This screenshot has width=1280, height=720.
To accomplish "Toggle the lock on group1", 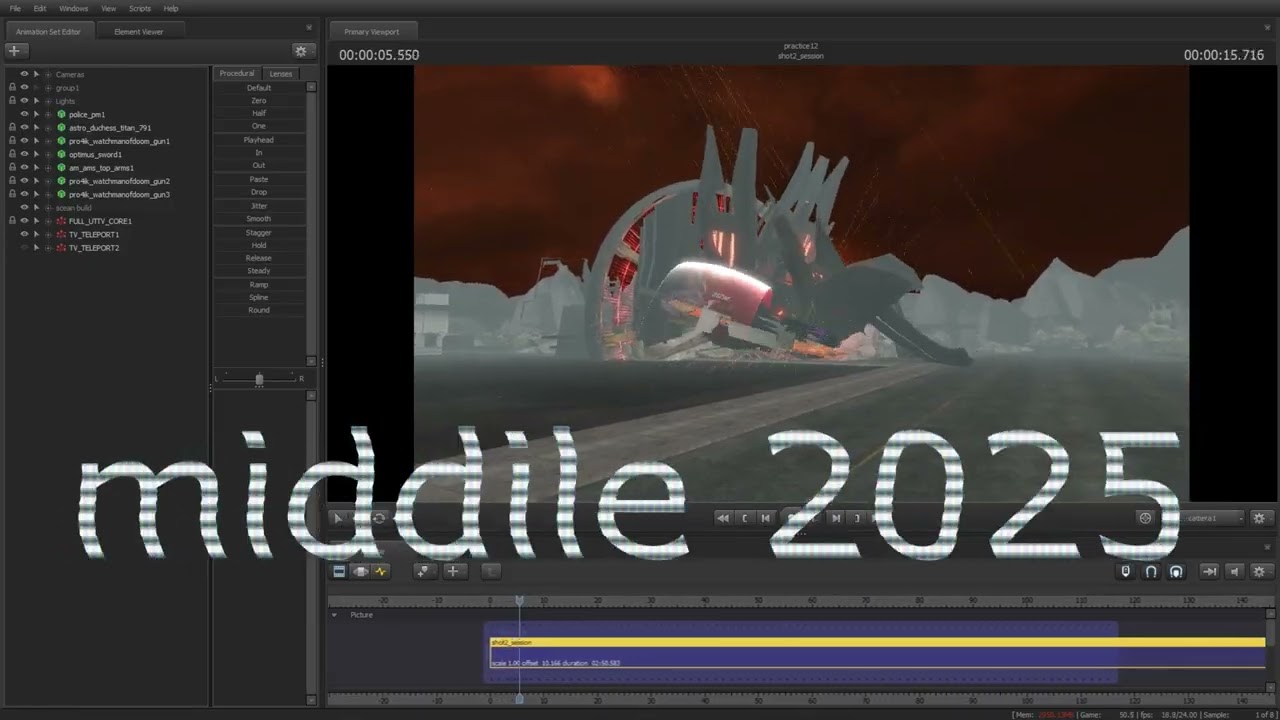I will point(12,88).
